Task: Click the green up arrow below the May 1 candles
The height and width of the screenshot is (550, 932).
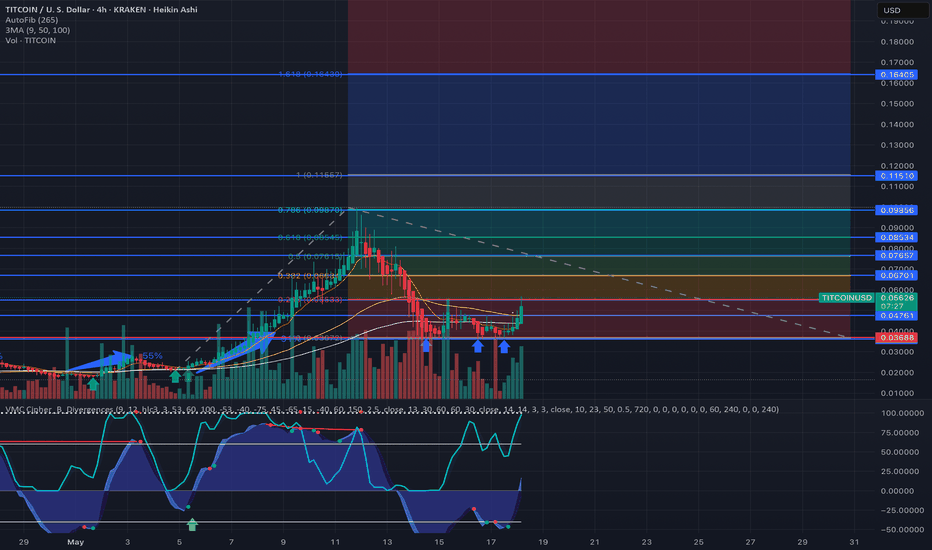Action: (x=93, y=384)
